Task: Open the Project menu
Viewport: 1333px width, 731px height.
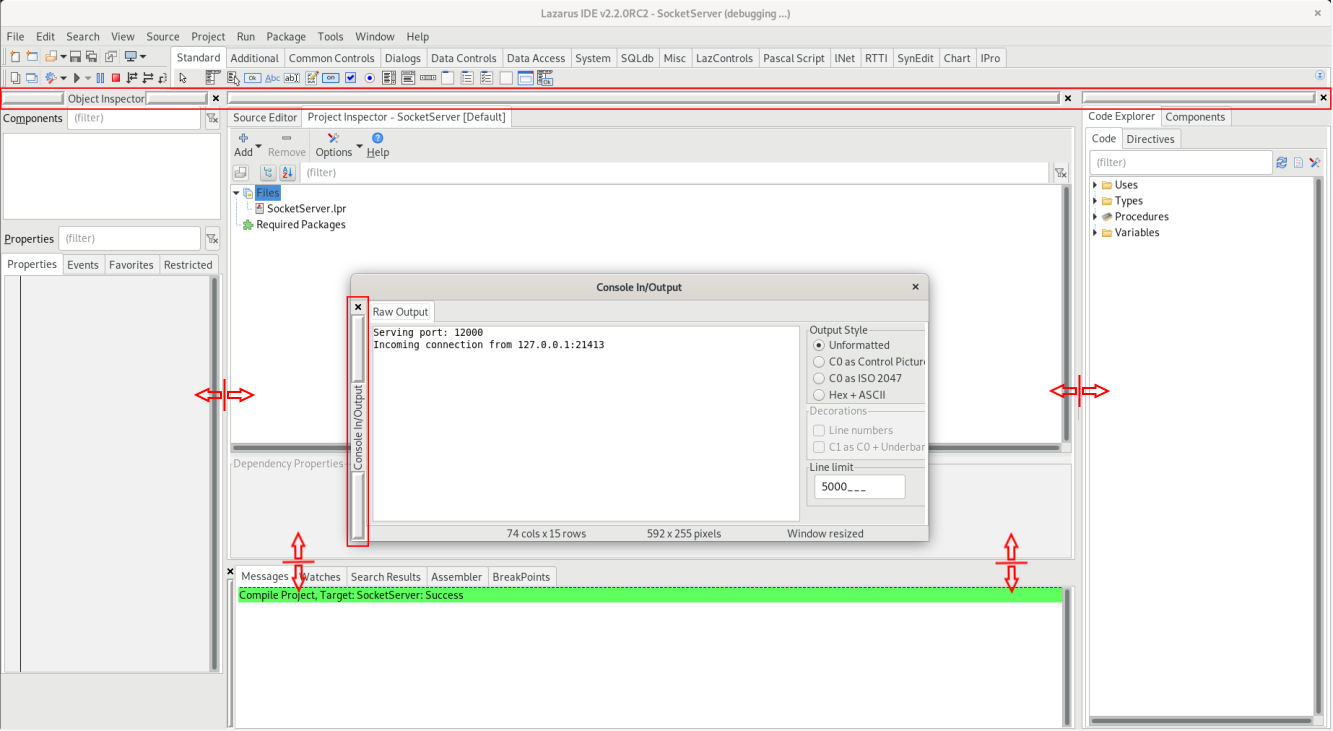Action: pos(208,36)
